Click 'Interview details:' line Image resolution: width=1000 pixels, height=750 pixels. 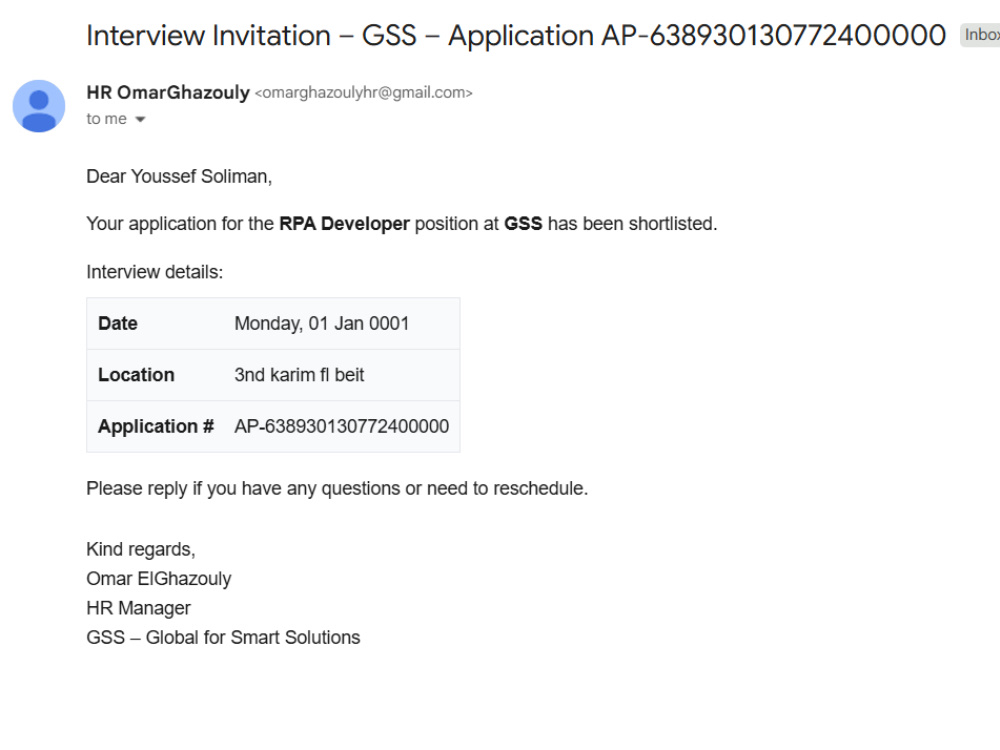(x=155, y=272)
